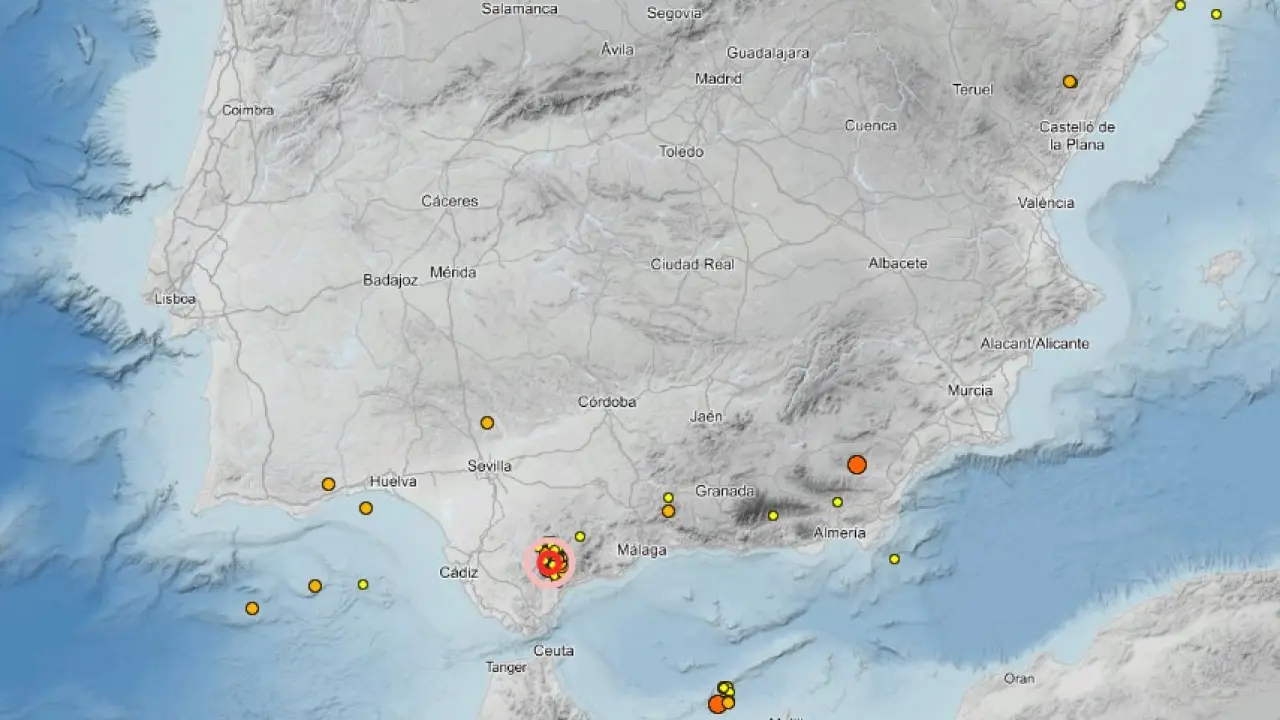Open the orange marker east of Teruel

[1070, 82]
